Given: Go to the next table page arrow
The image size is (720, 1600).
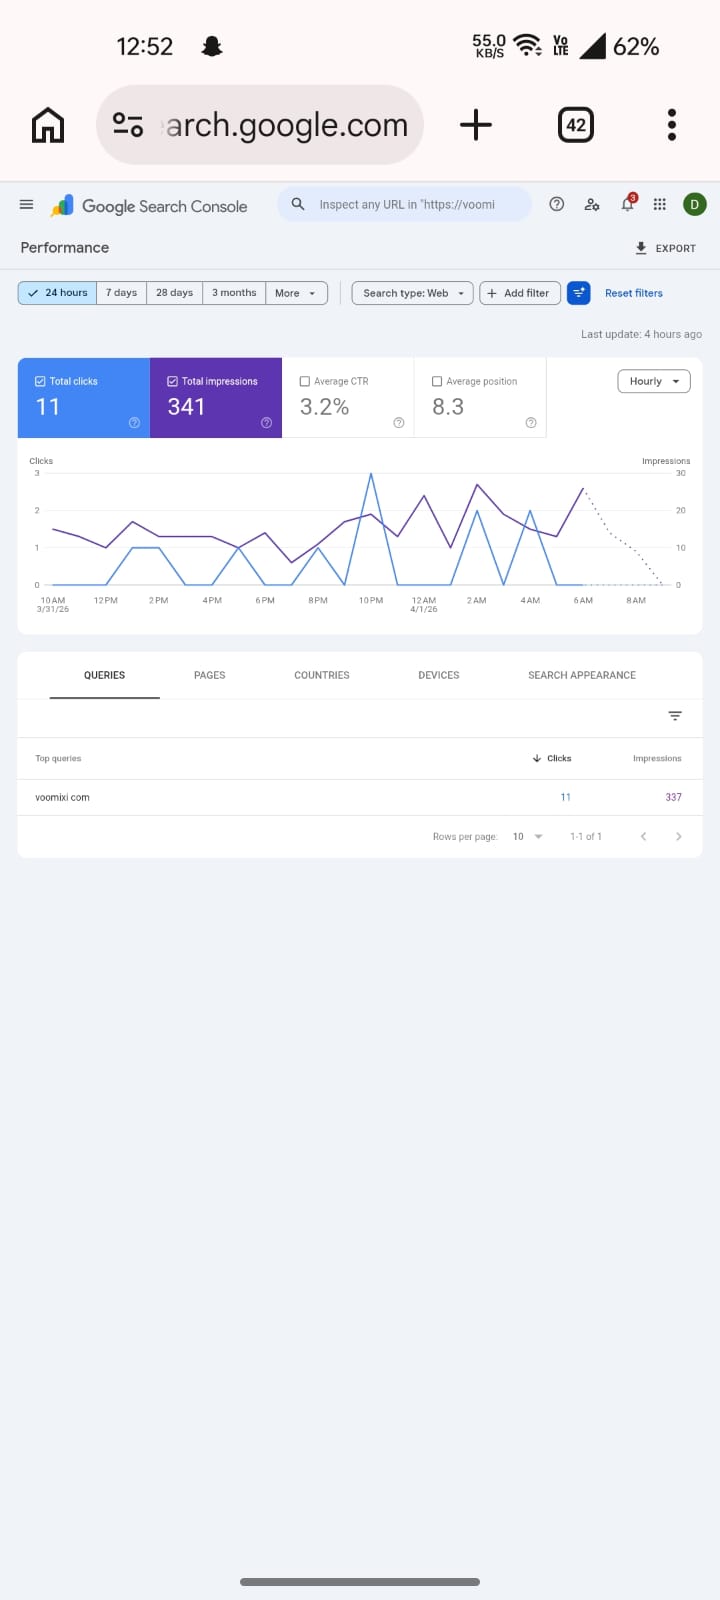Looking at the screenshot, I should point(679,837).
